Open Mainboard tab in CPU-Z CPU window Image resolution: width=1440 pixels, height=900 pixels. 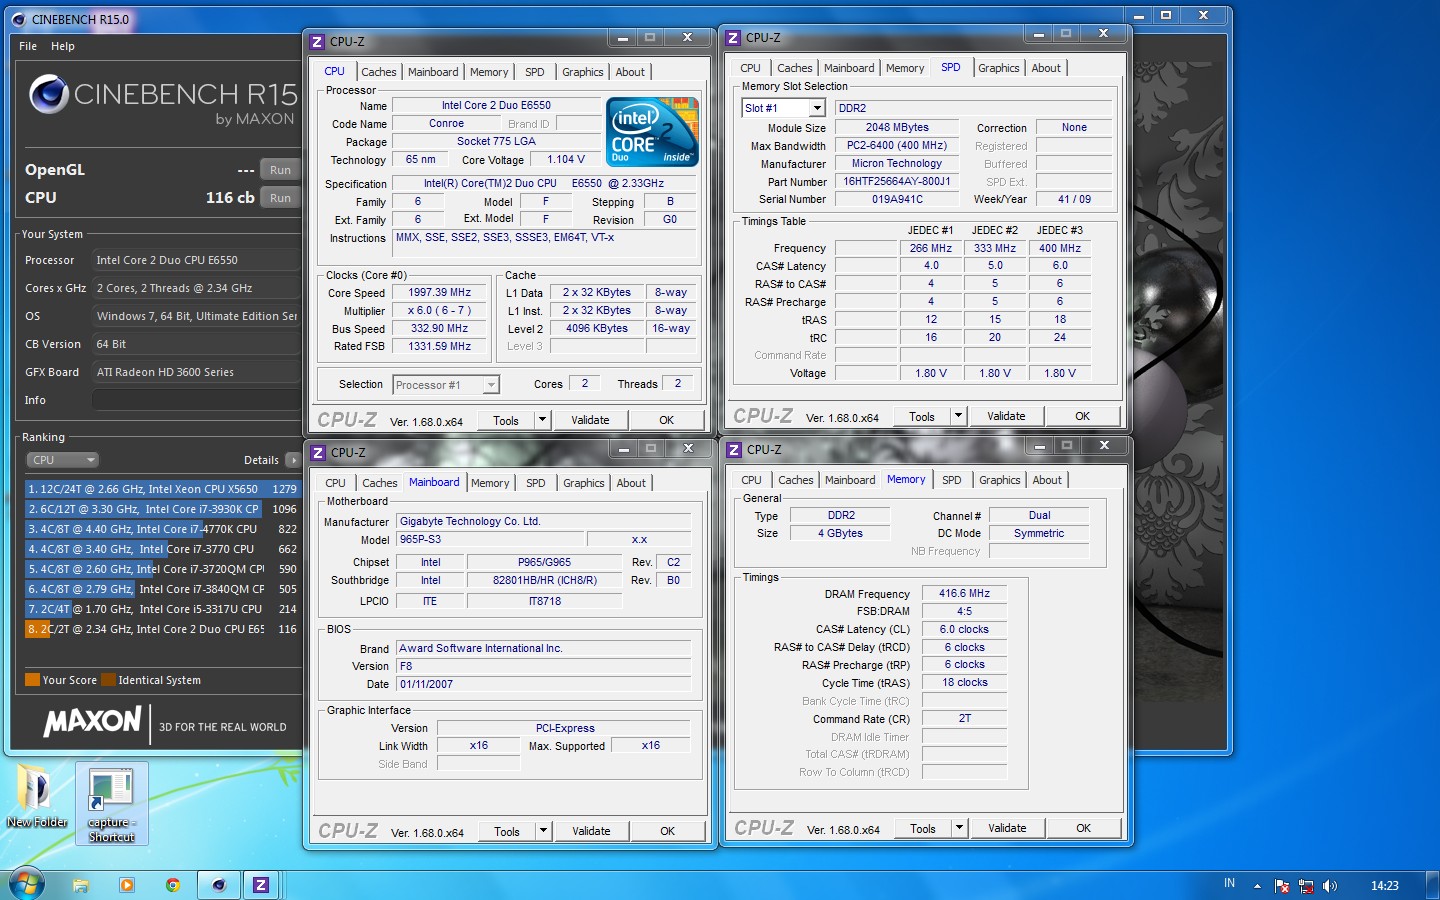click(x=433, y=72)
